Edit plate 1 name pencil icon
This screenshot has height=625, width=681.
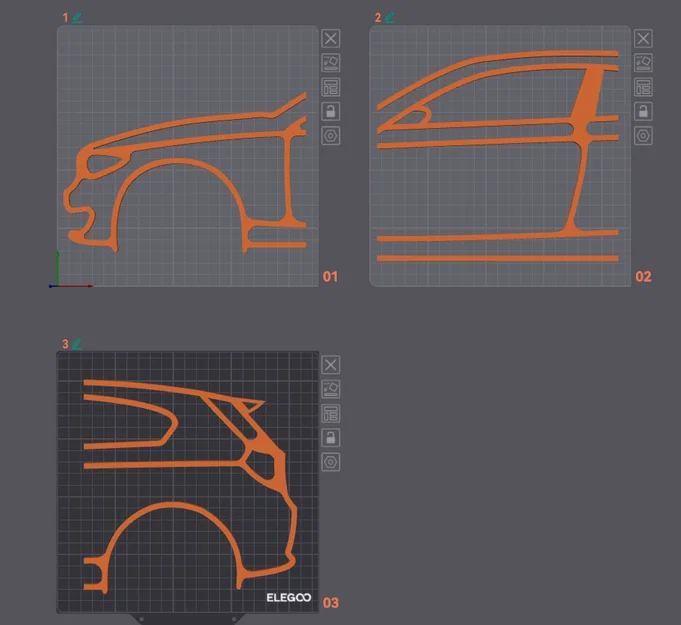click(77, 18)
